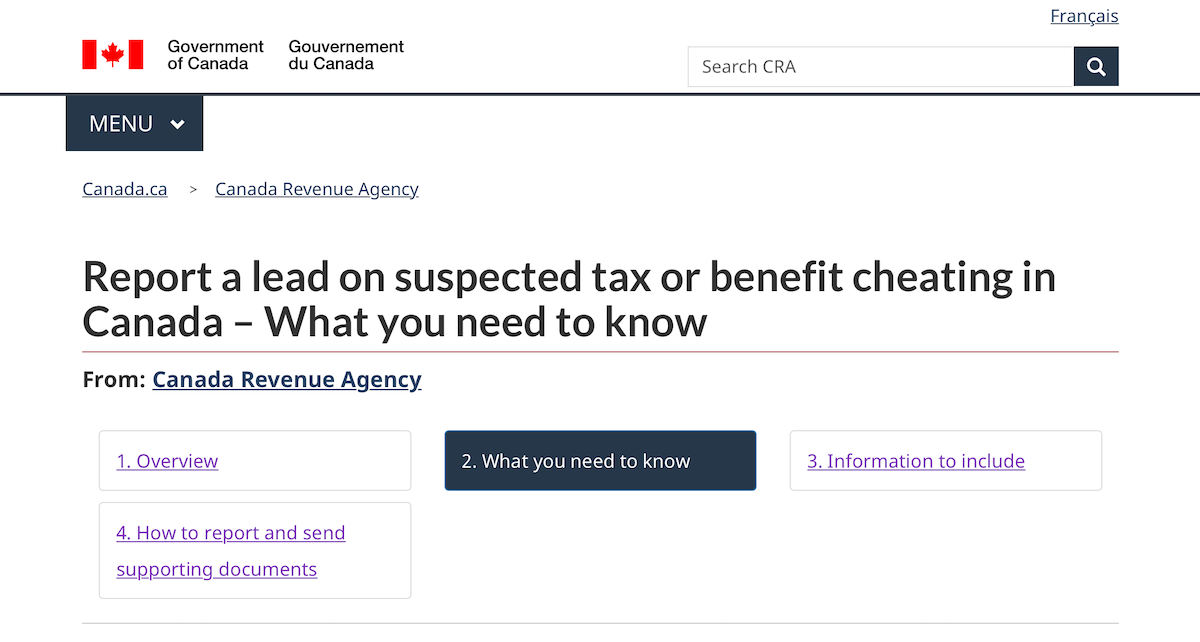This screenshot has width=1200, height=642.
Task: Open the Canada Revenue Agency breadcrumb link
Action: tap(317, 189)
